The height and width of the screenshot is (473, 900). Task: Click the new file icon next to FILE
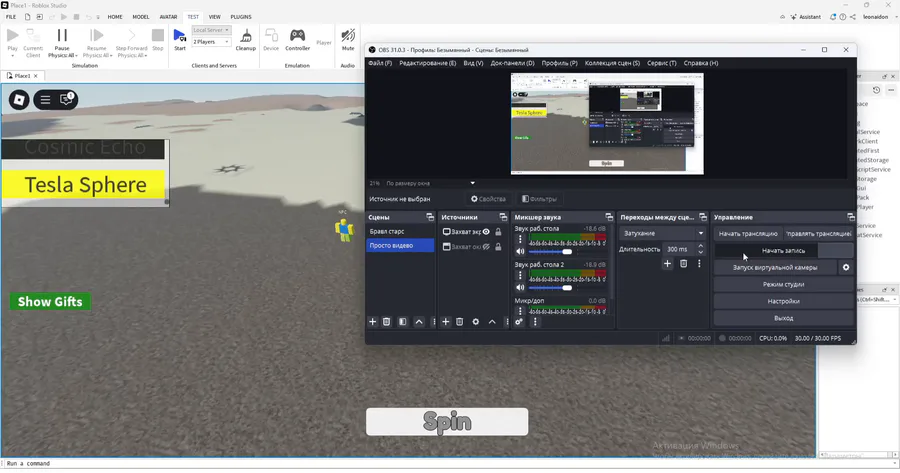pyautogui.click(x=27, y=17)
